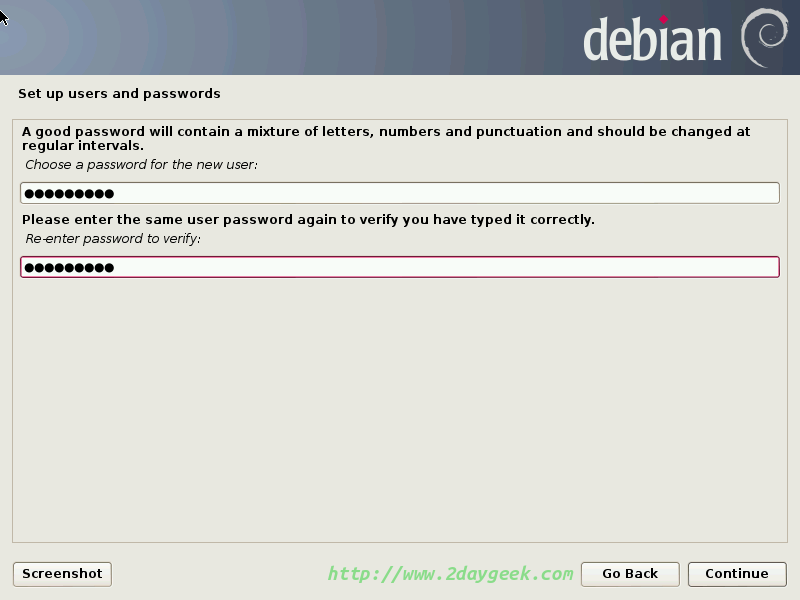
Task: Click the empty area of the main panel
Action: [x=399, y=408]
